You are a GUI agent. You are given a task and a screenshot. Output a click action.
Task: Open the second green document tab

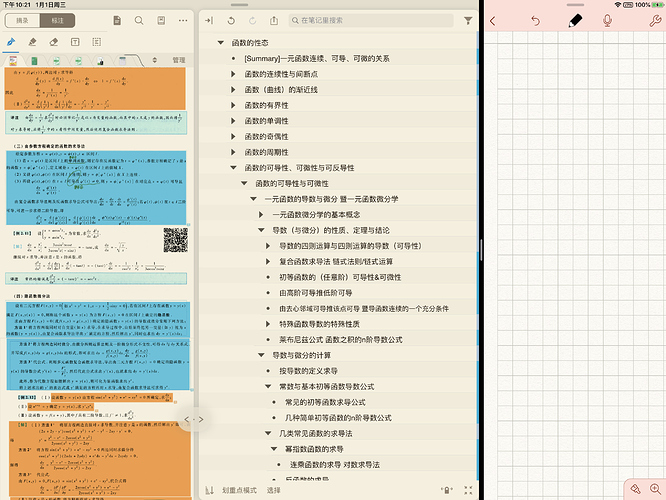click(34, 61)
